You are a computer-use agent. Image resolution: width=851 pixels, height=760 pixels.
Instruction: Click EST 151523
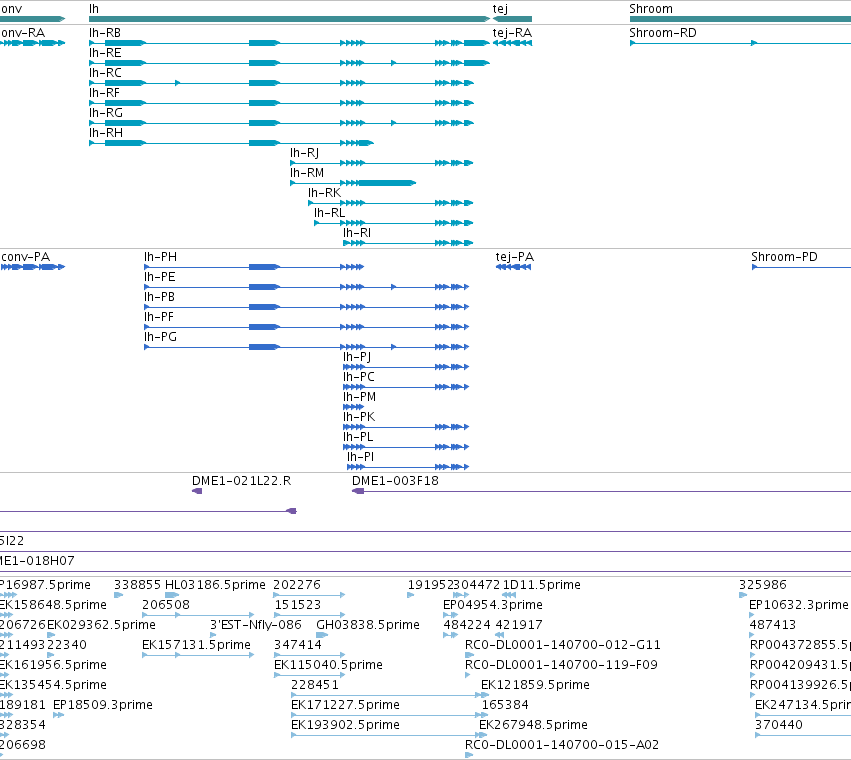point(297,605)
